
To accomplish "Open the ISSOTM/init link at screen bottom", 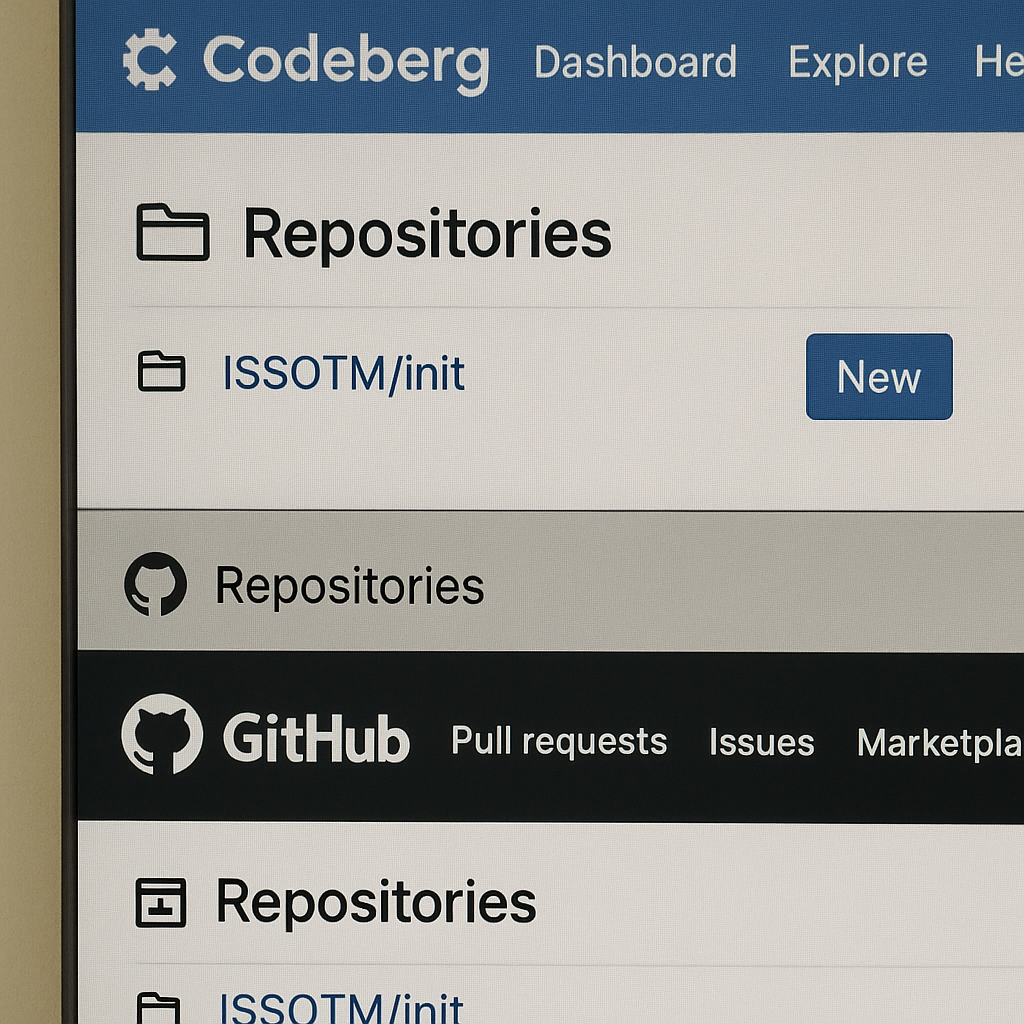I will [x=341, y=1008].
